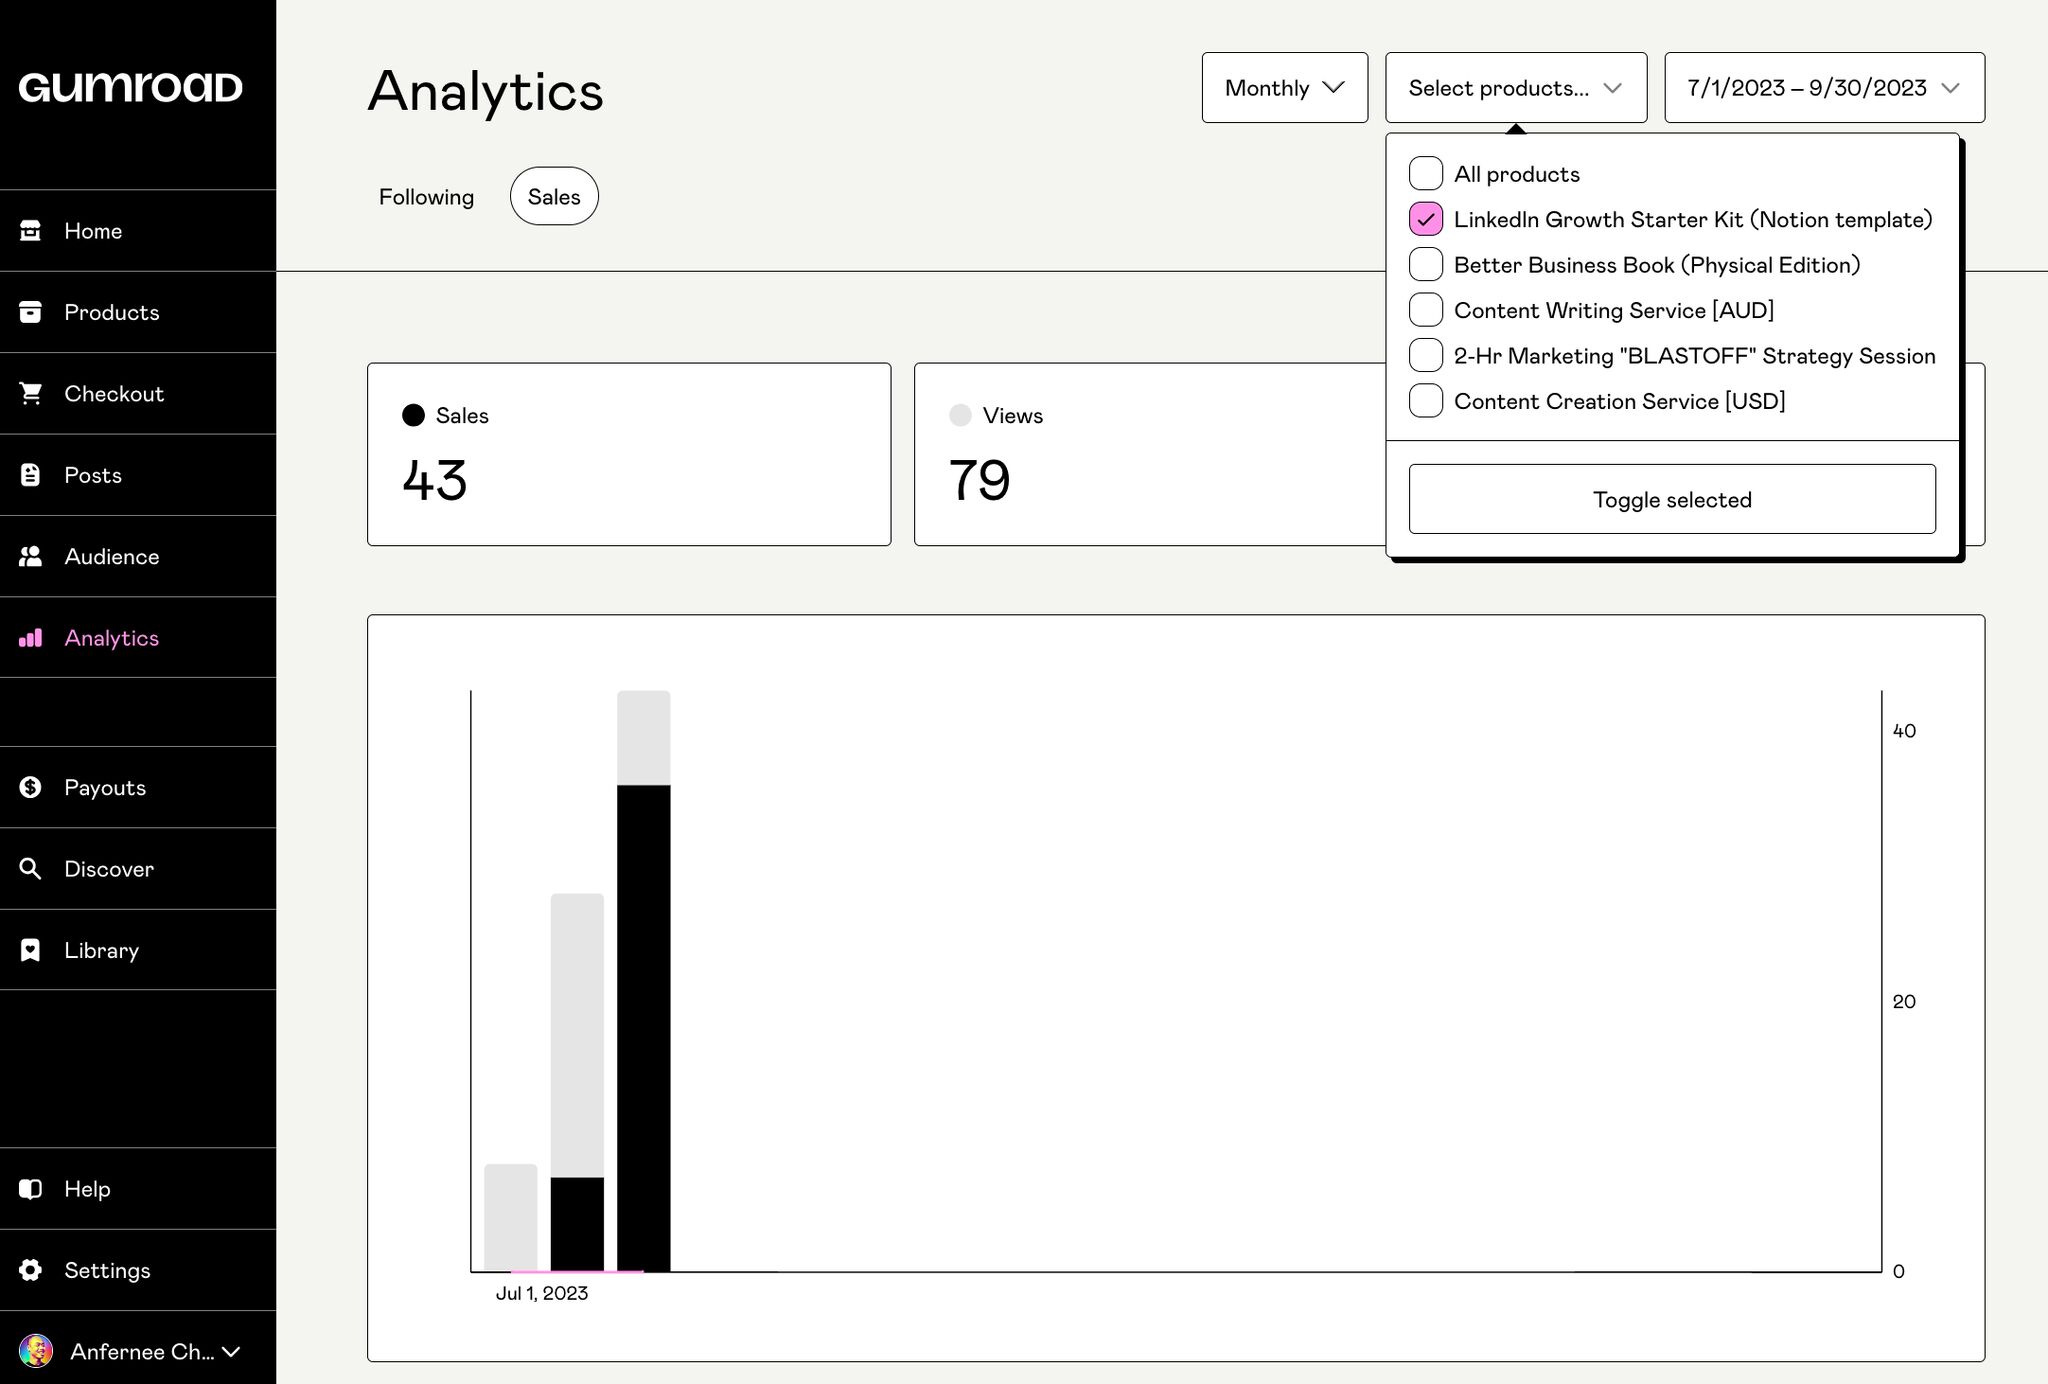Click the first gray views bar

pos(510,1217)
